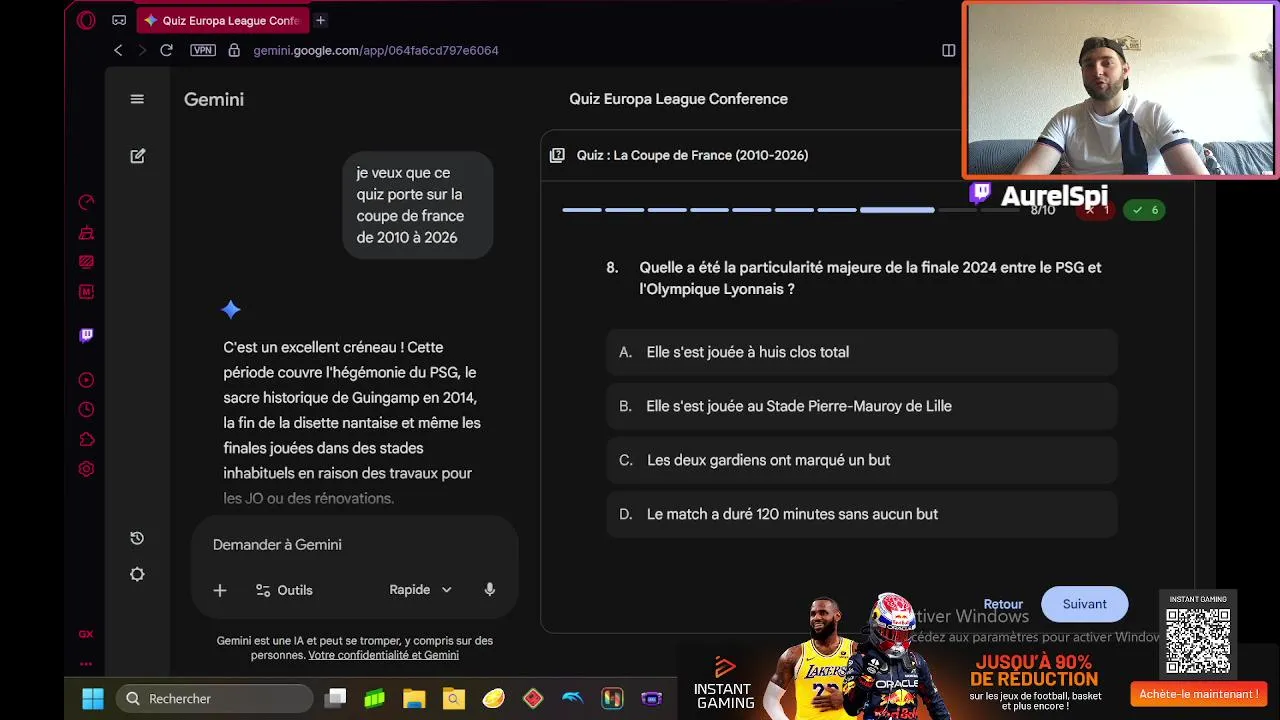Click the green correct-answers counter 6
This screenshot has width=1280, height=720.
tap(1144, 210)
